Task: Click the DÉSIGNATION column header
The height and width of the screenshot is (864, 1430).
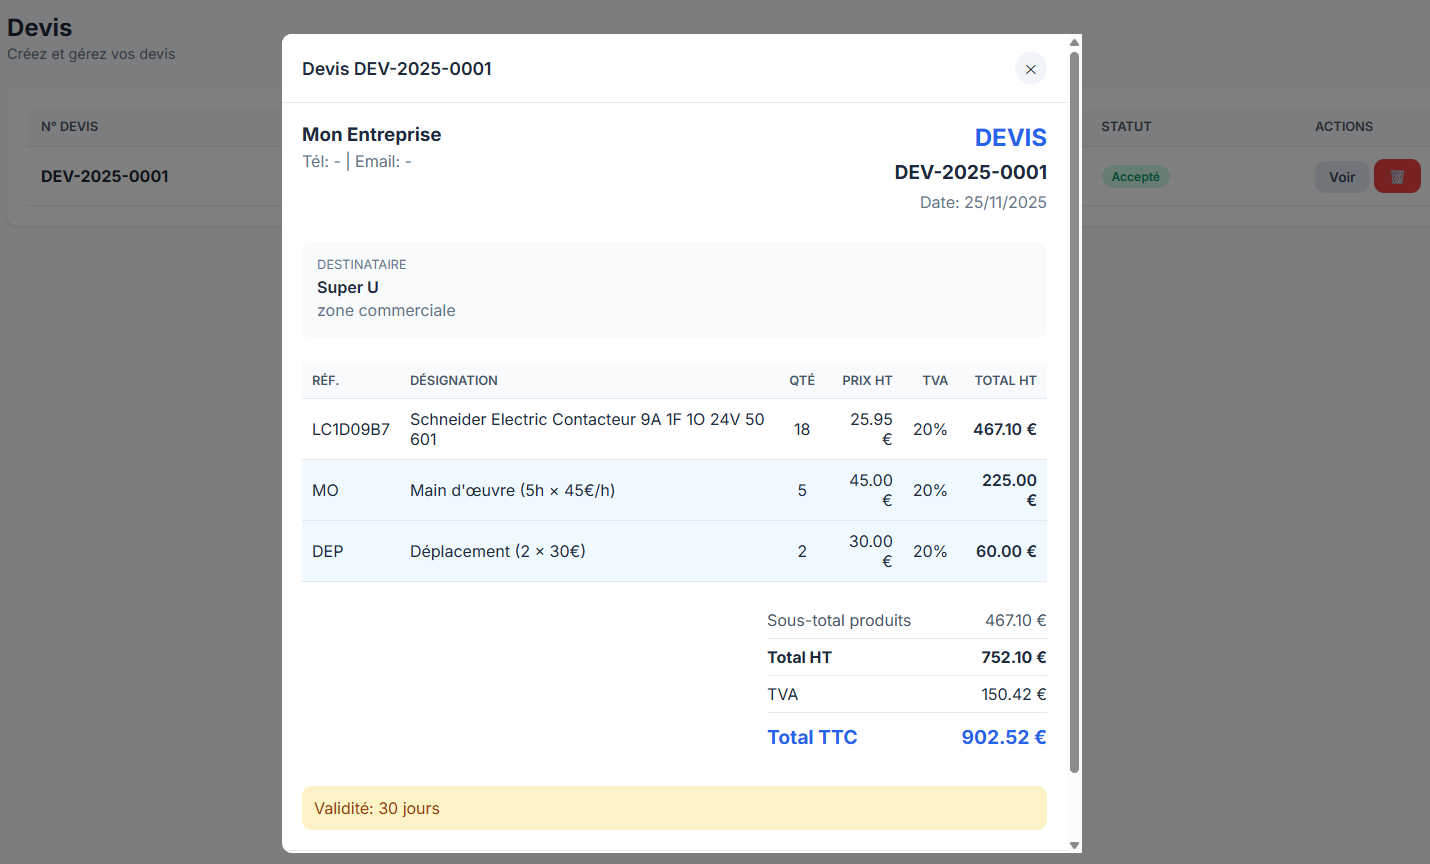Action: [454, 381]
